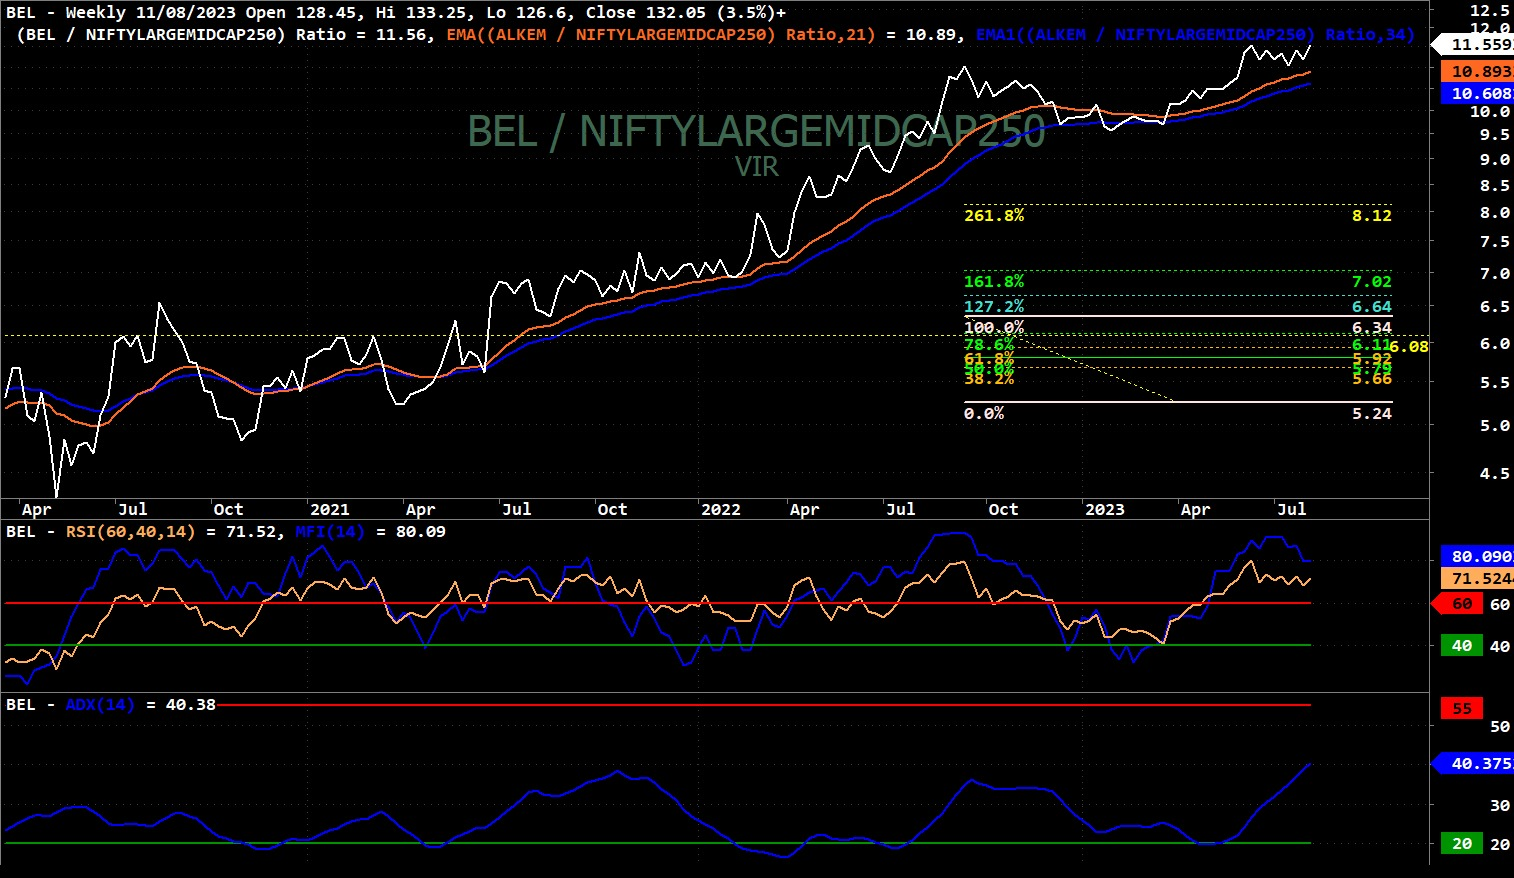Click the 9.0 price axis label
Screen dimensions: 1514x878
[1494, 159]
